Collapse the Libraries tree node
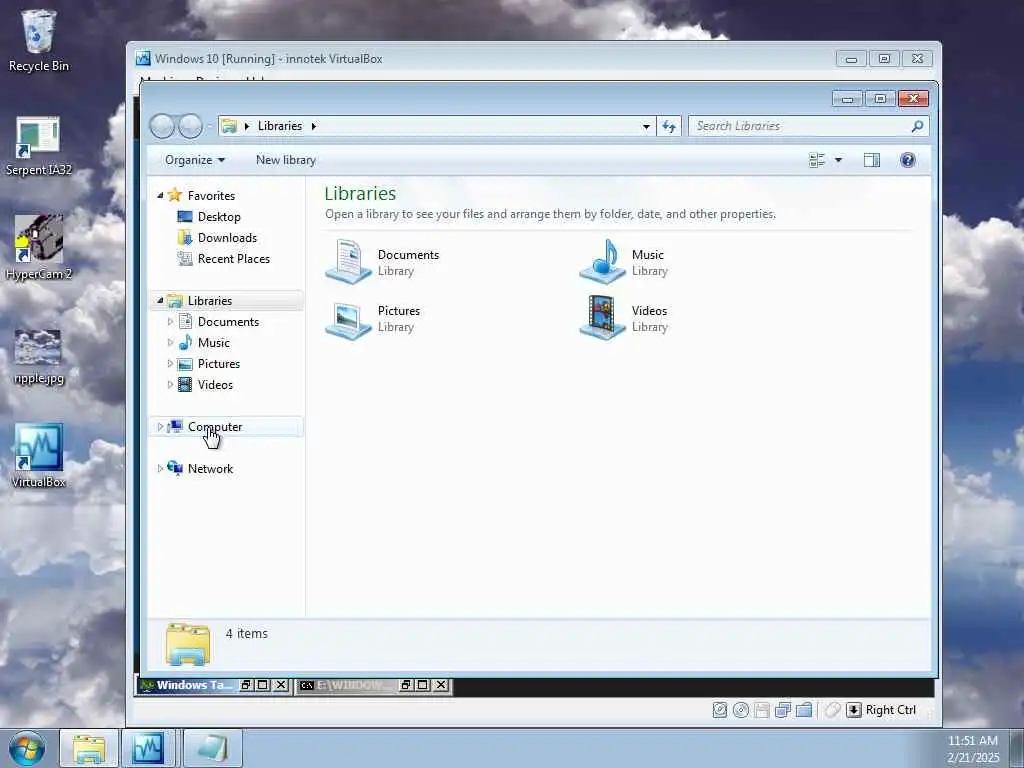The height and width of the screenshot is (768, 1024). point(160,300)
